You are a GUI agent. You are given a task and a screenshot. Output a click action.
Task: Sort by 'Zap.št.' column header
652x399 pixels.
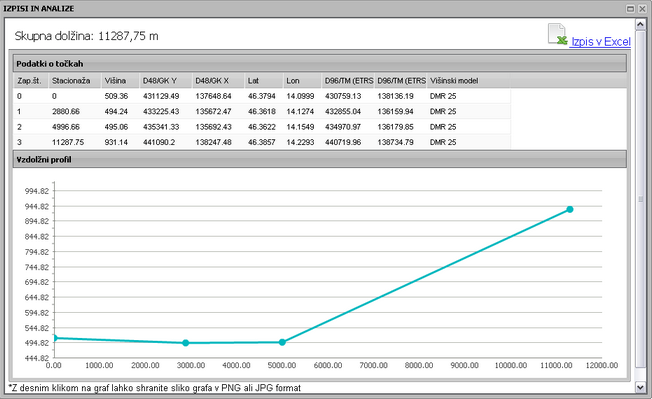pos(31,81)
